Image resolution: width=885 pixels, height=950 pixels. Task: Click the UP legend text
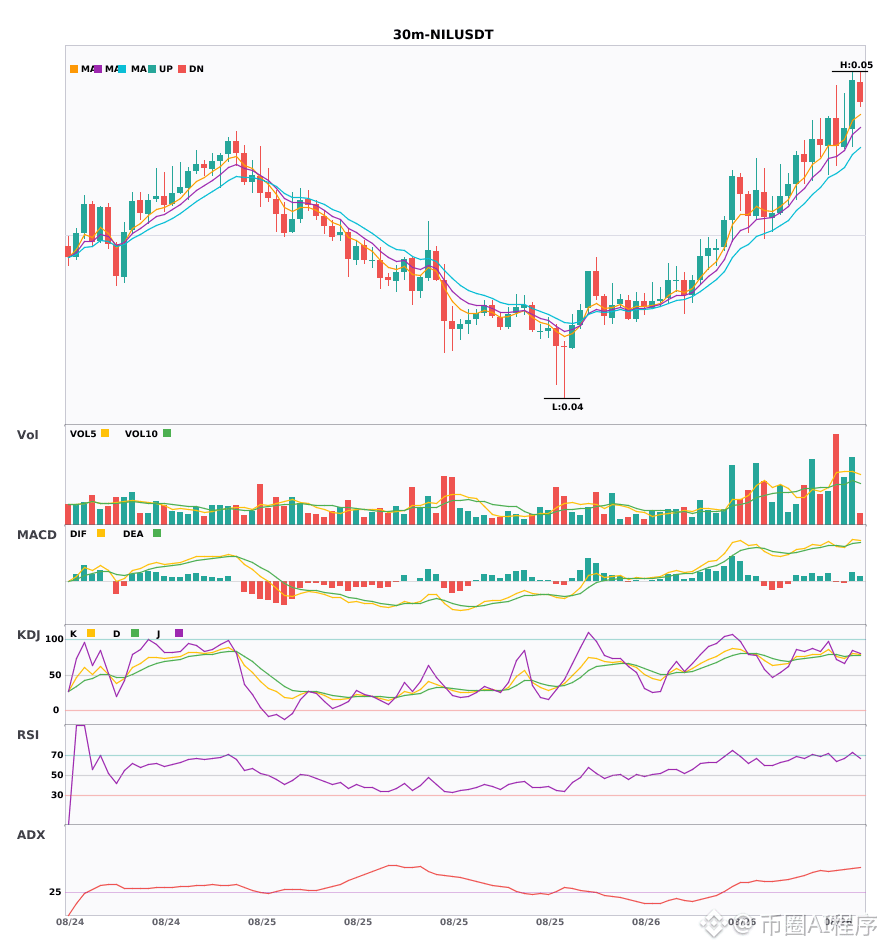coord(166,69)
